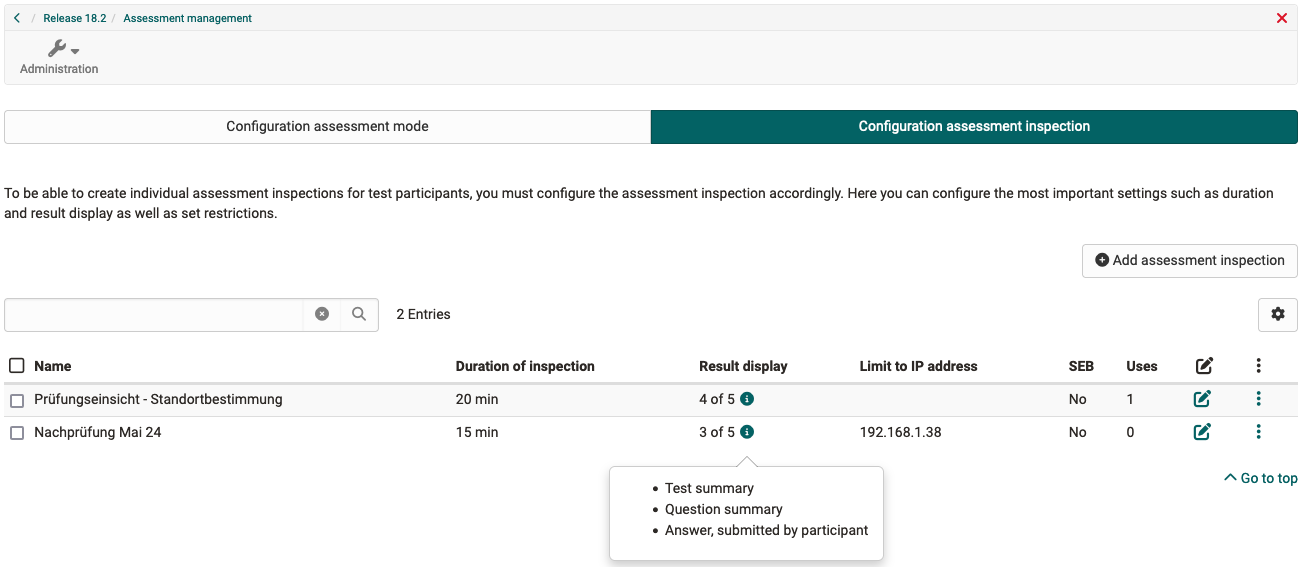Image resolution: width=1306 pixels, height=567 pixels.
Task: Run search with magnifier icon
Action: click(359, 314)
